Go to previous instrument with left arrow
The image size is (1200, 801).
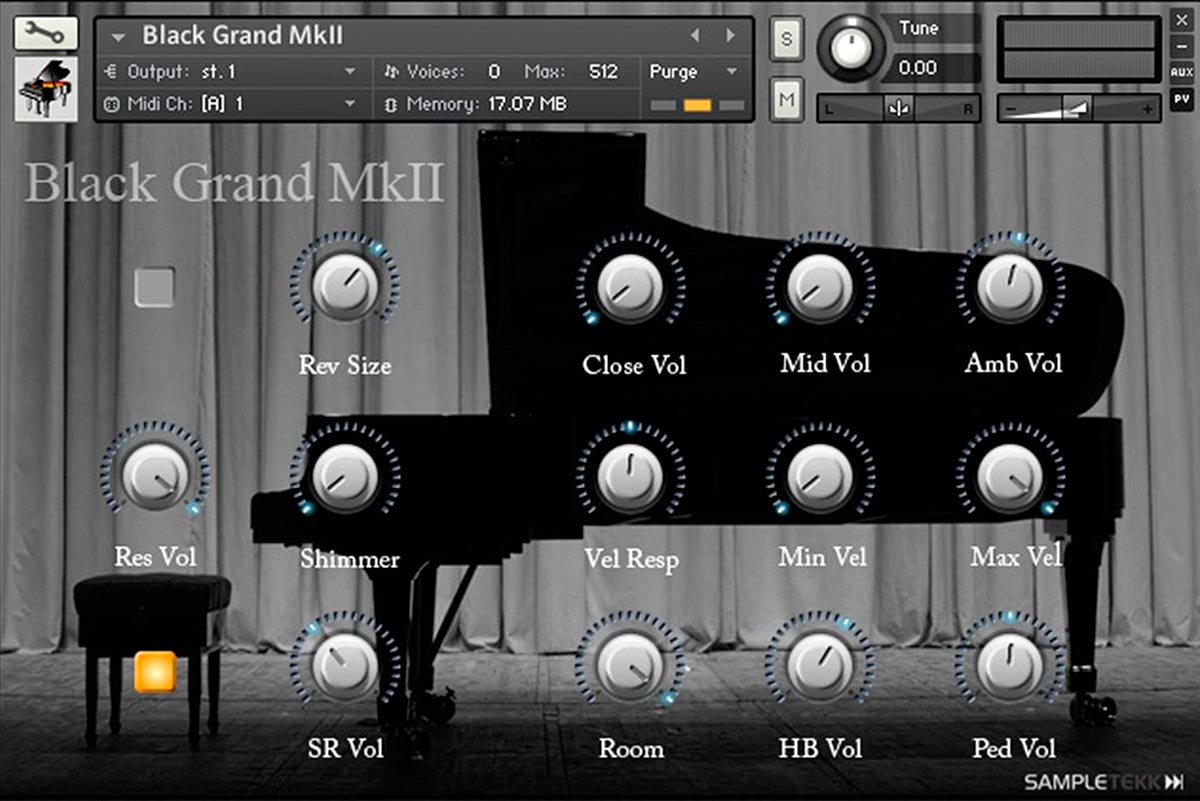pos(695,36)
